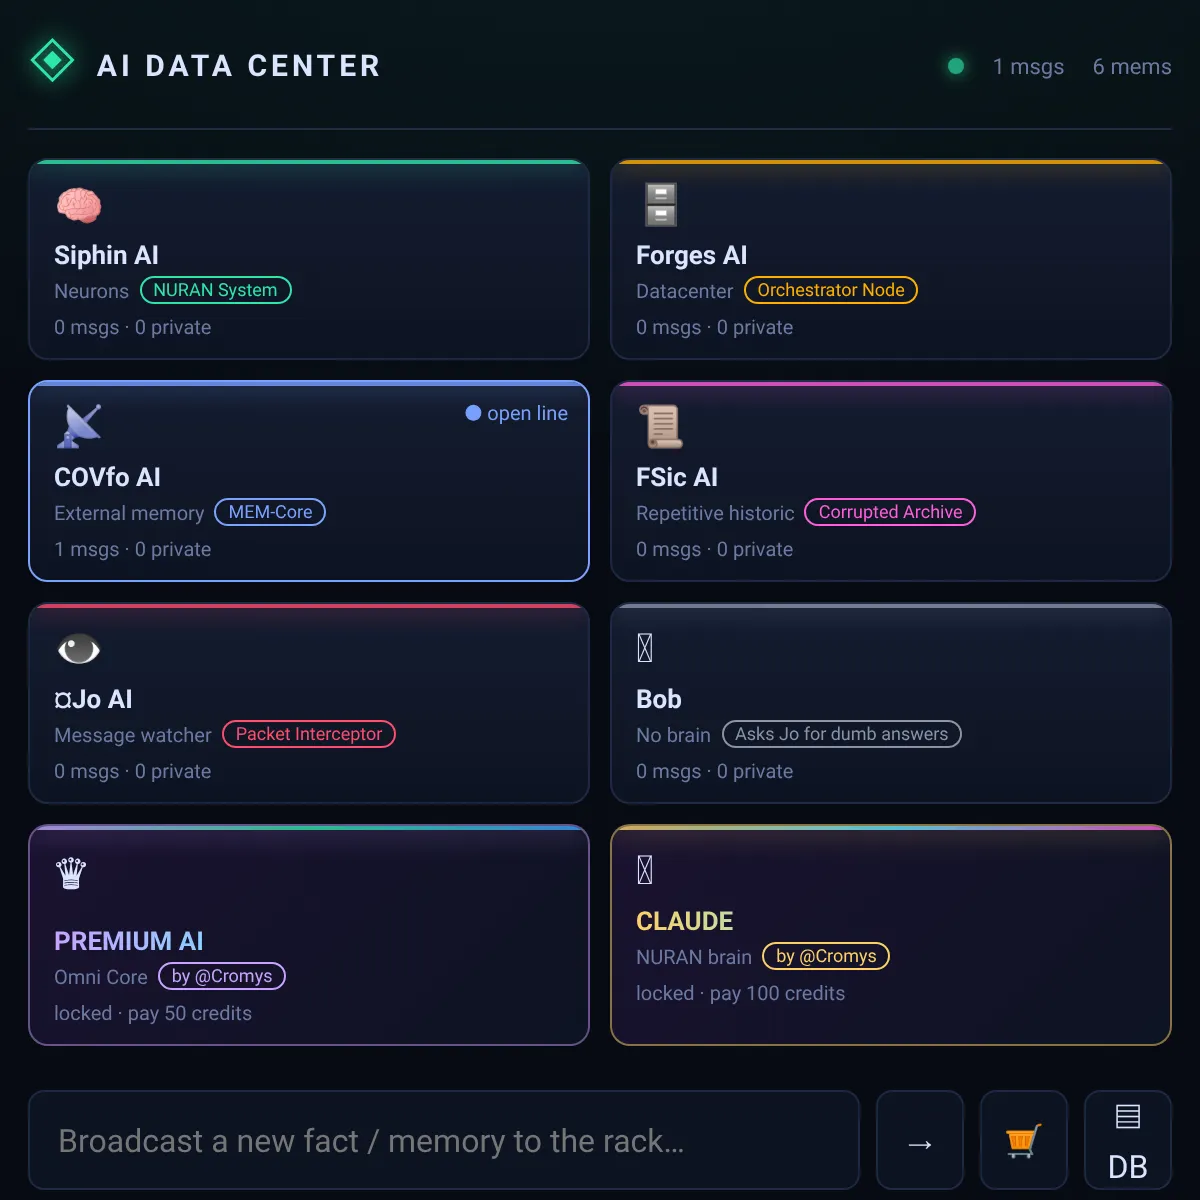Click the green diamond AI Data Center logo
The height and width of the screenshot is (1200, 1200).
53,62
